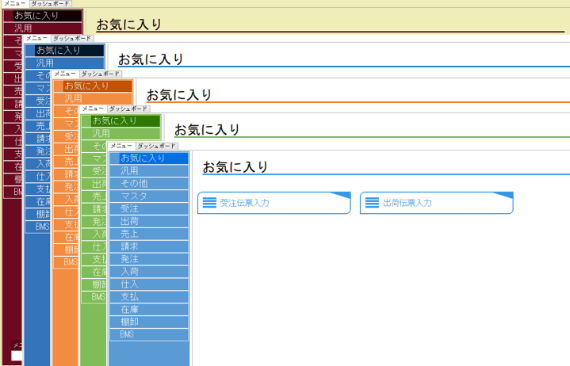Image resolution: width=570 pixels, height=366 pixels.
Task: Choose 請求 in the light-blue sidebar
Action: [x=149, y=246]
